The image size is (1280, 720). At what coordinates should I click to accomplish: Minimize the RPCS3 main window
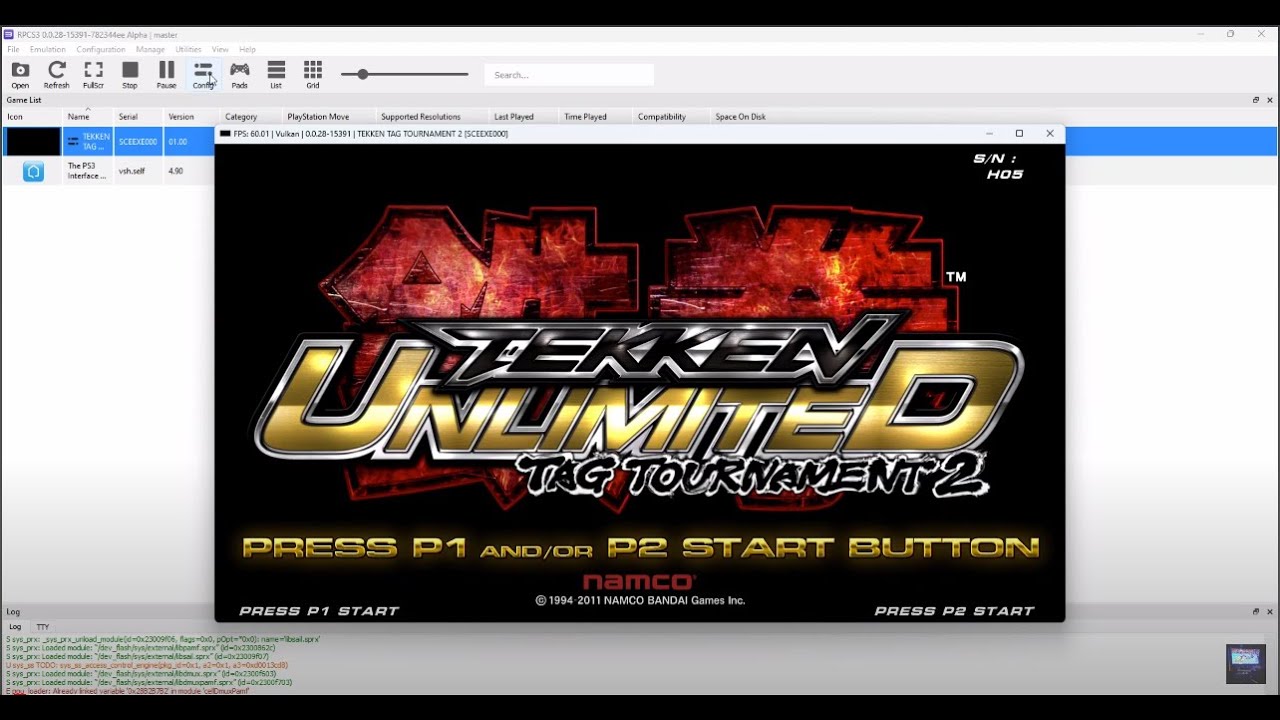point(1201,34)
